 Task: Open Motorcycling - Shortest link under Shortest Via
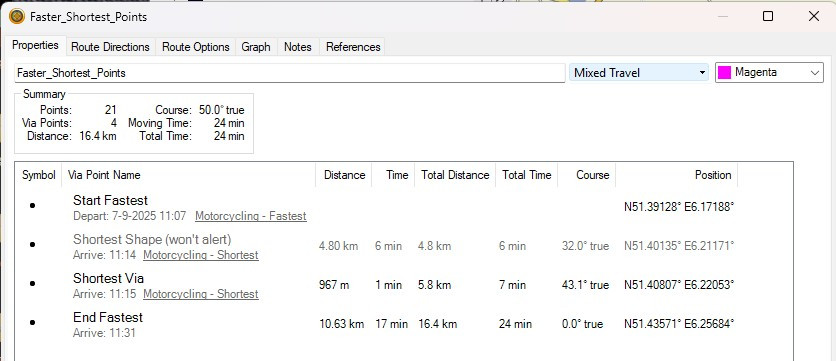(201, 294)
